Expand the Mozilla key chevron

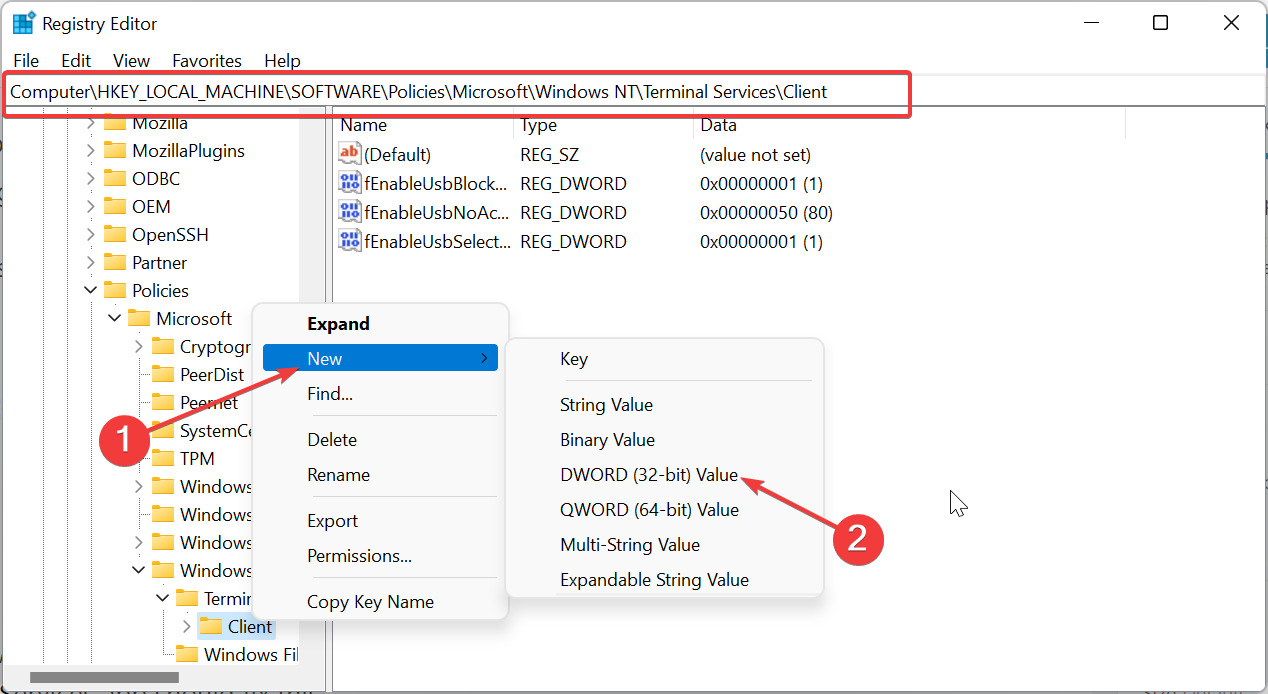coord(91,123)
